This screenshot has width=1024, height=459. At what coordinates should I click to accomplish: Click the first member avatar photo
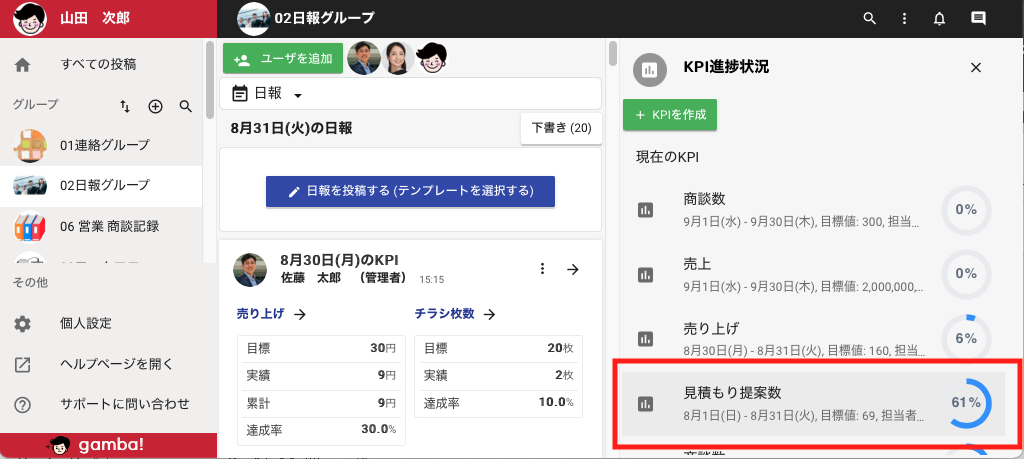(x=364, y=58)
